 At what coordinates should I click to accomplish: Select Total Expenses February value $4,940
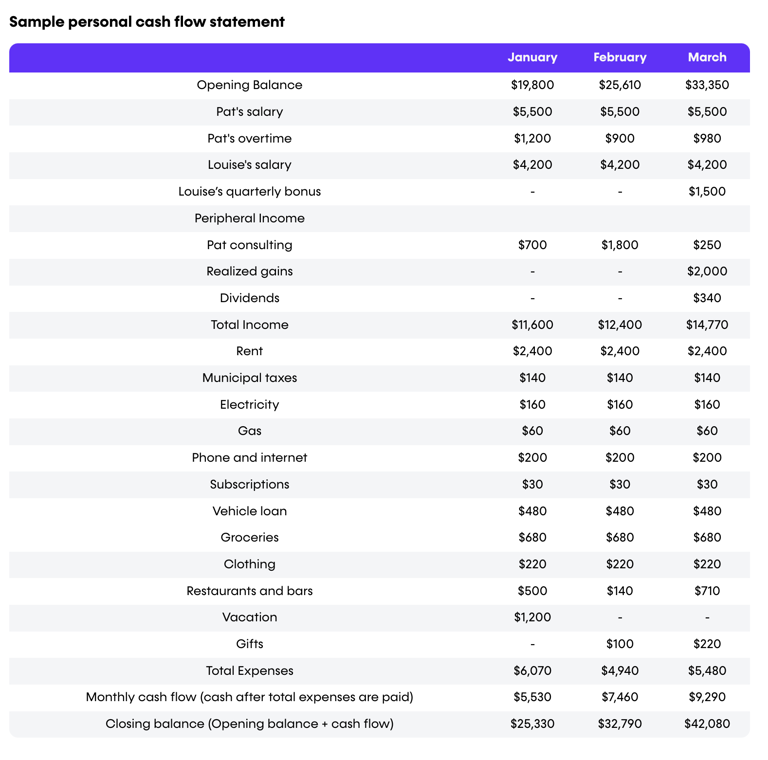point(619,671)
